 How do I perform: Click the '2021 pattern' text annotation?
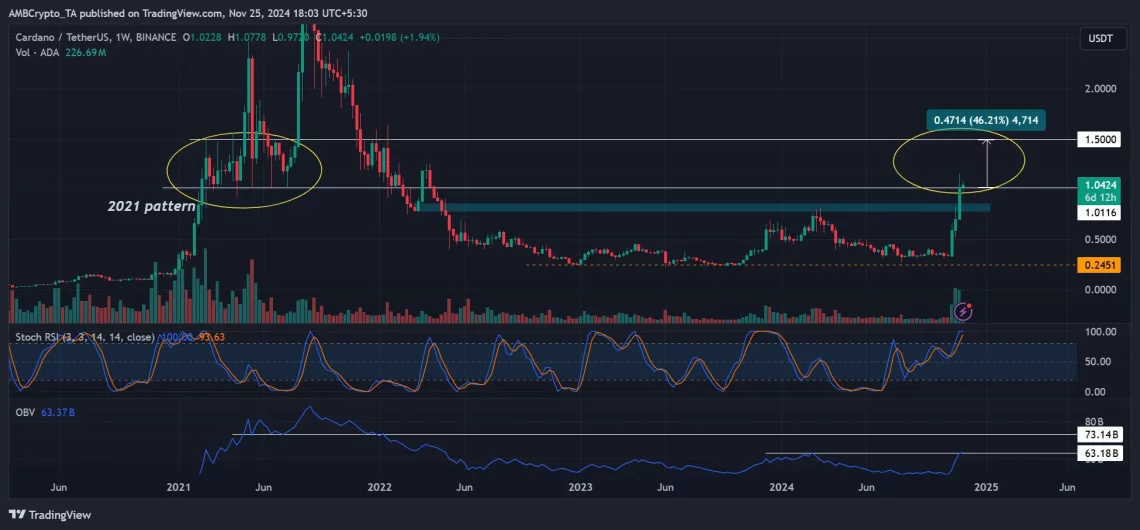tap(152, 206)
